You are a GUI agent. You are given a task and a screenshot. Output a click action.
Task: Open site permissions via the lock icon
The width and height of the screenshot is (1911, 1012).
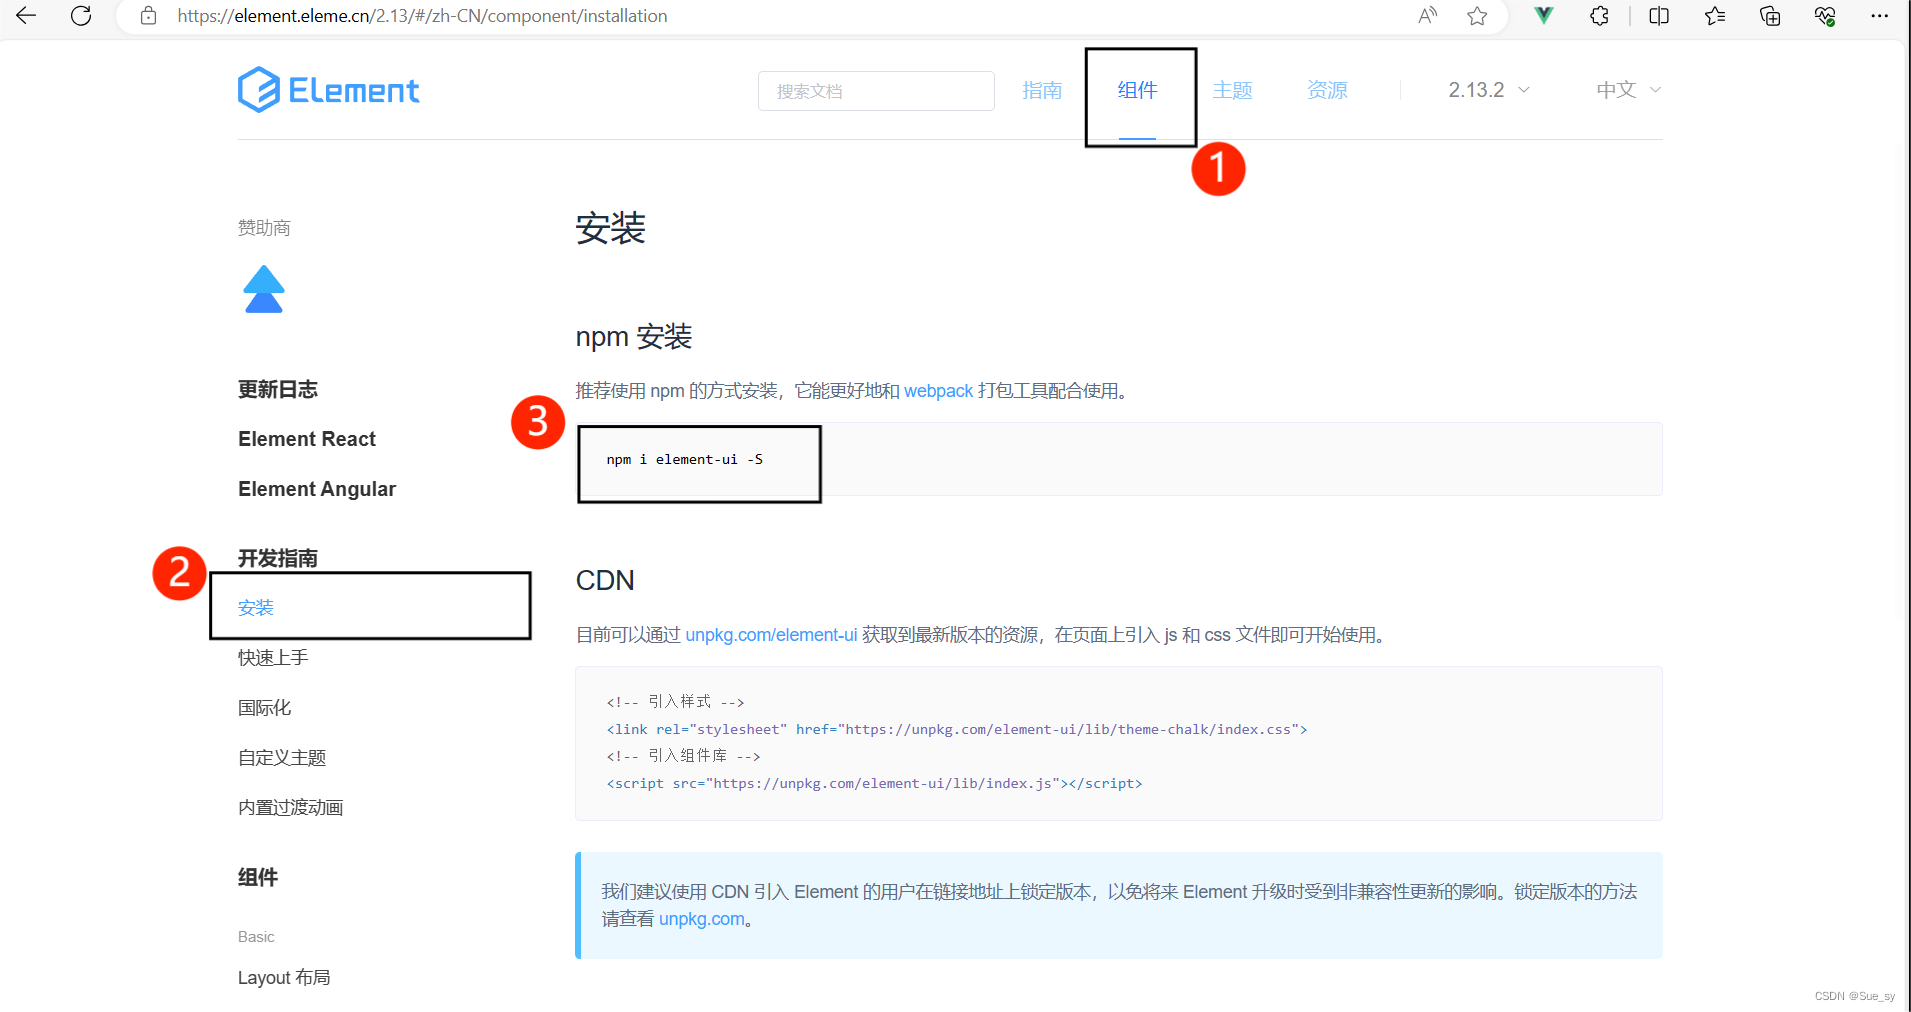(x=148, y=16)
